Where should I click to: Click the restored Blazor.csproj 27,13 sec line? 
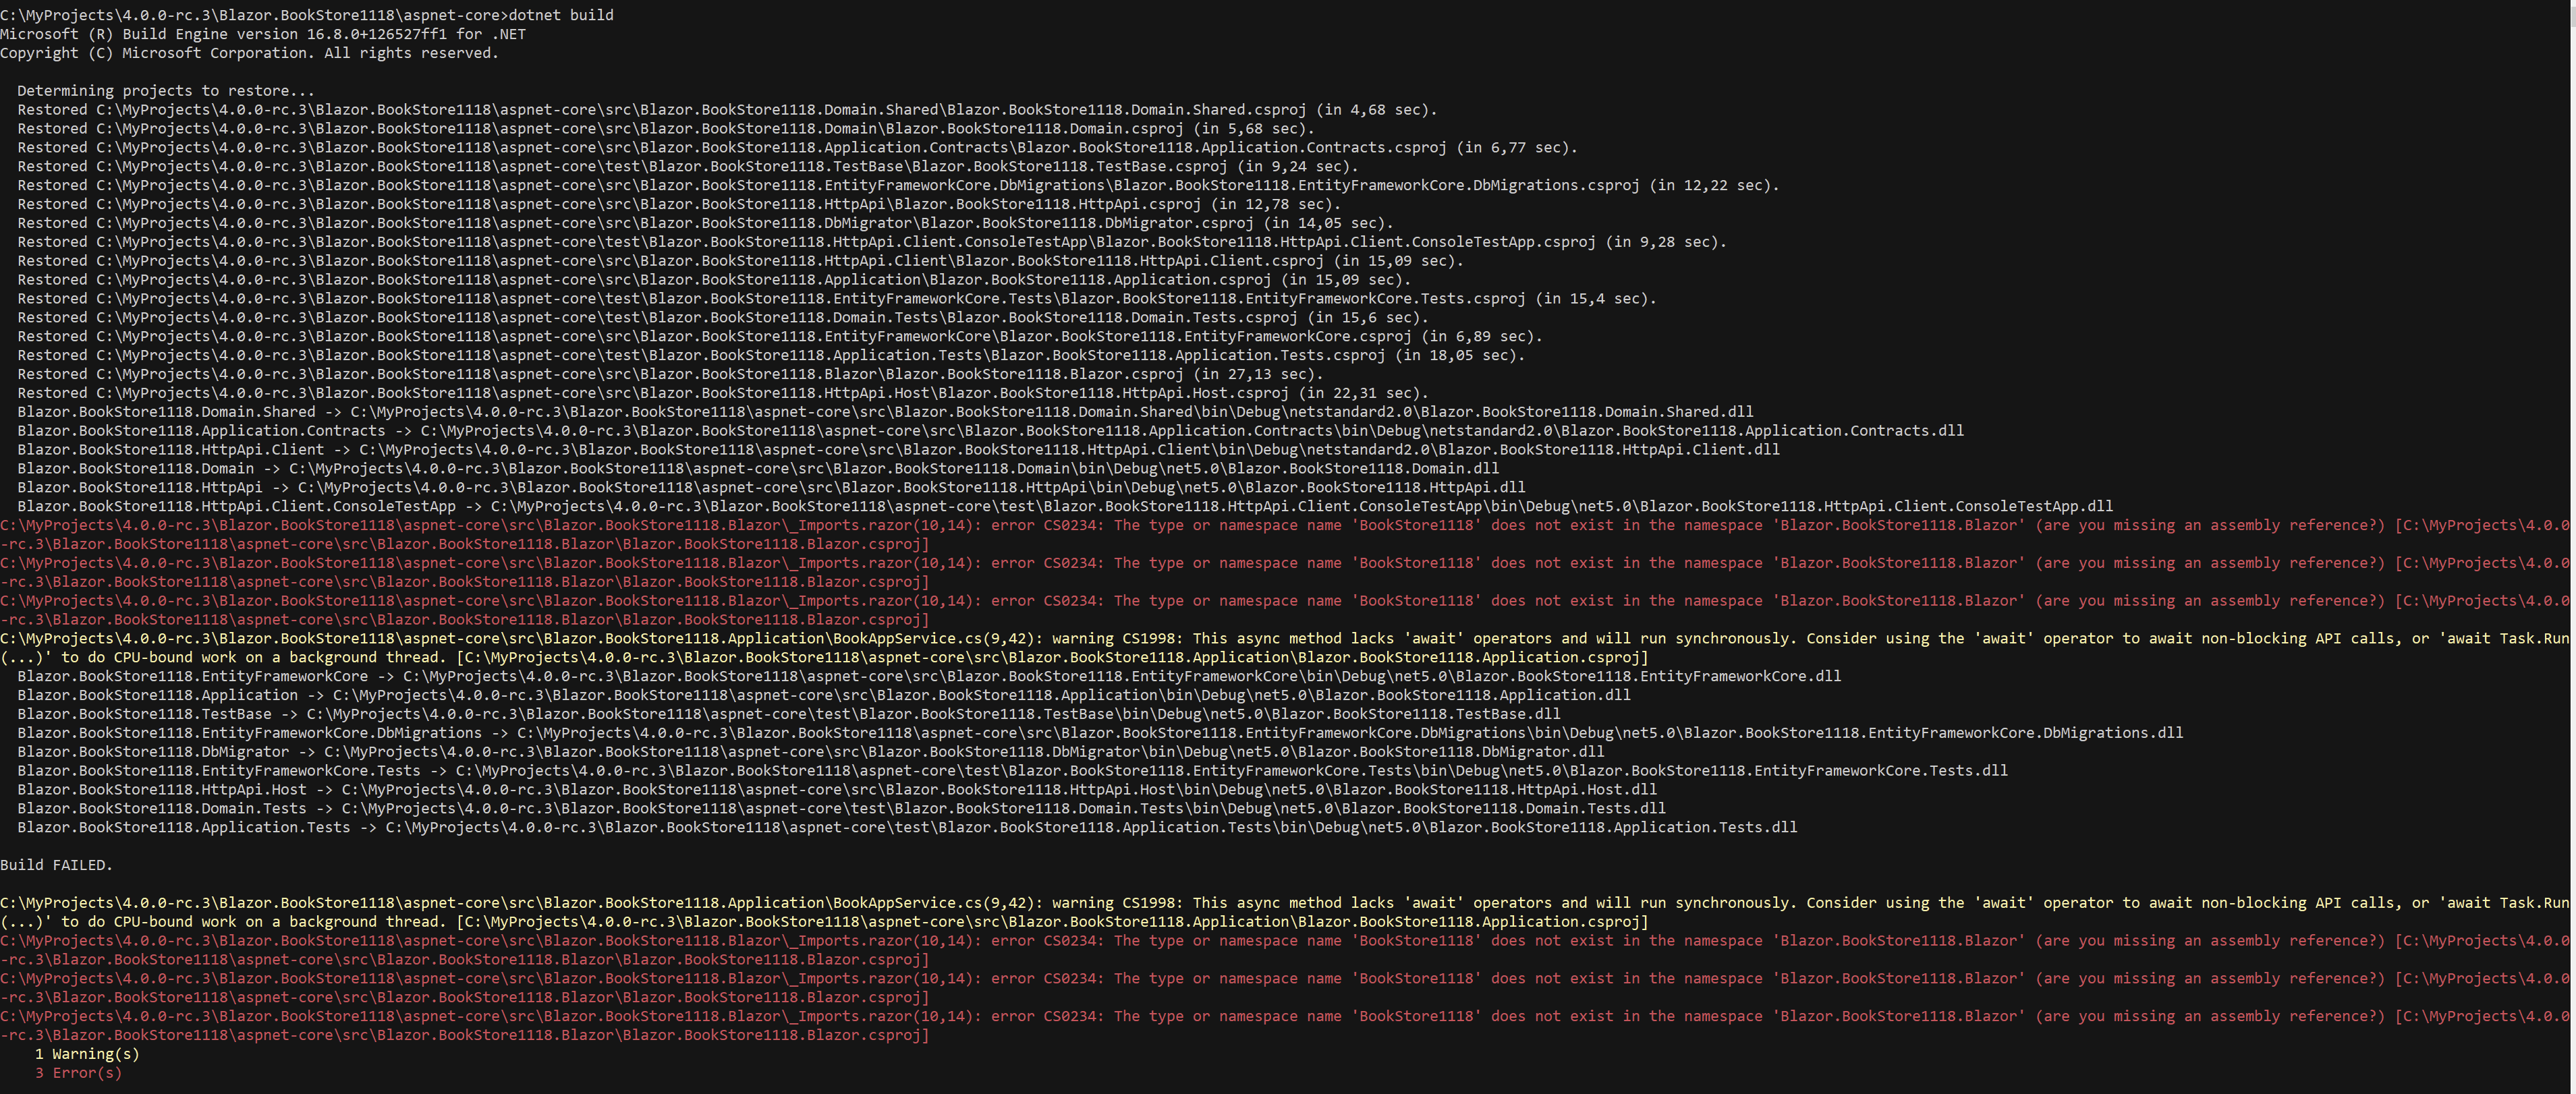(x=669, y=374)
